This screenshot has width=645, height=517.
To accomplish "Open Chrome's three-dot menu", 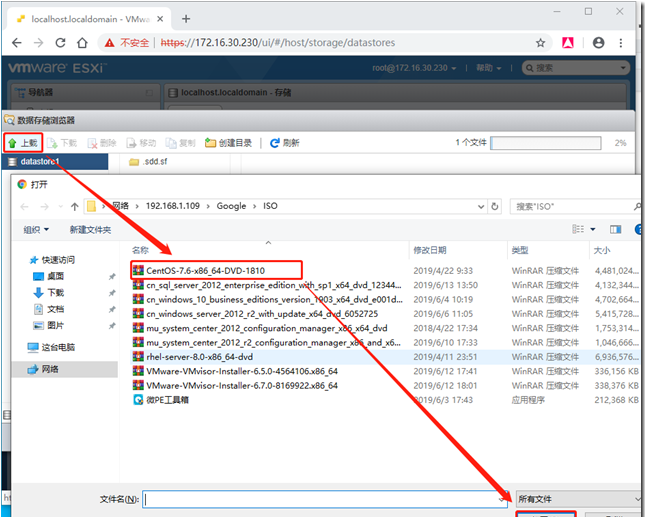I will tap(621, 43).
